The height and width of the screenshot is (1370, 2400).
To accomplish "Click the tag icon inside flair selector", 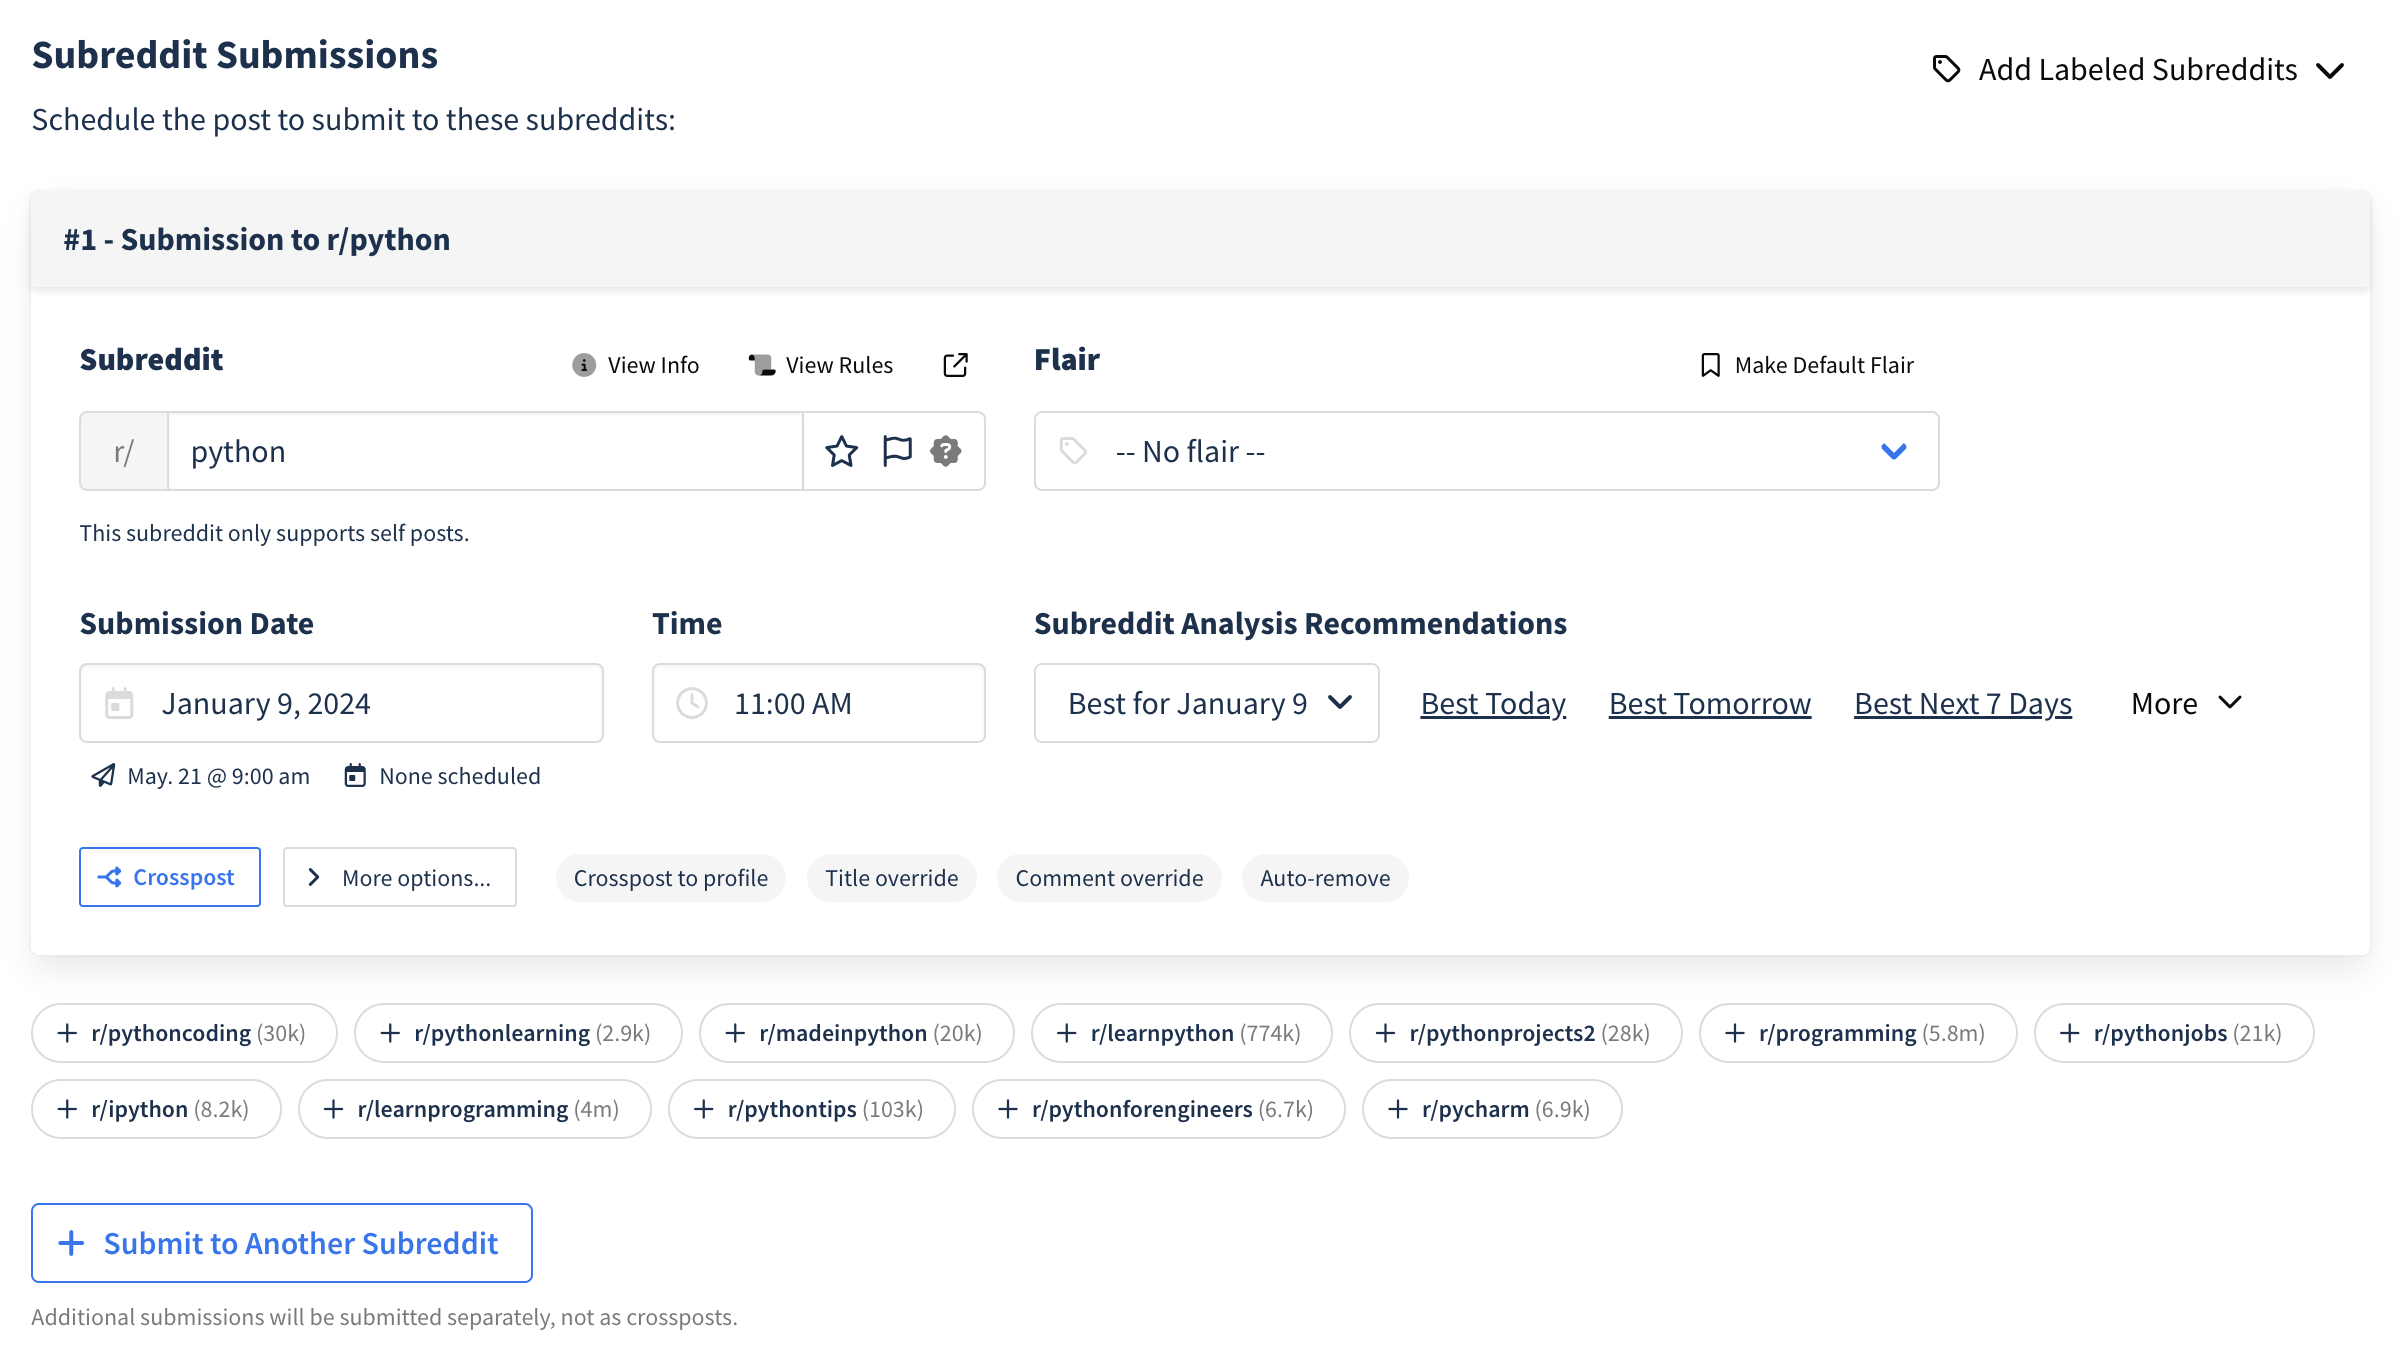I will click(x=1073, y=451).
